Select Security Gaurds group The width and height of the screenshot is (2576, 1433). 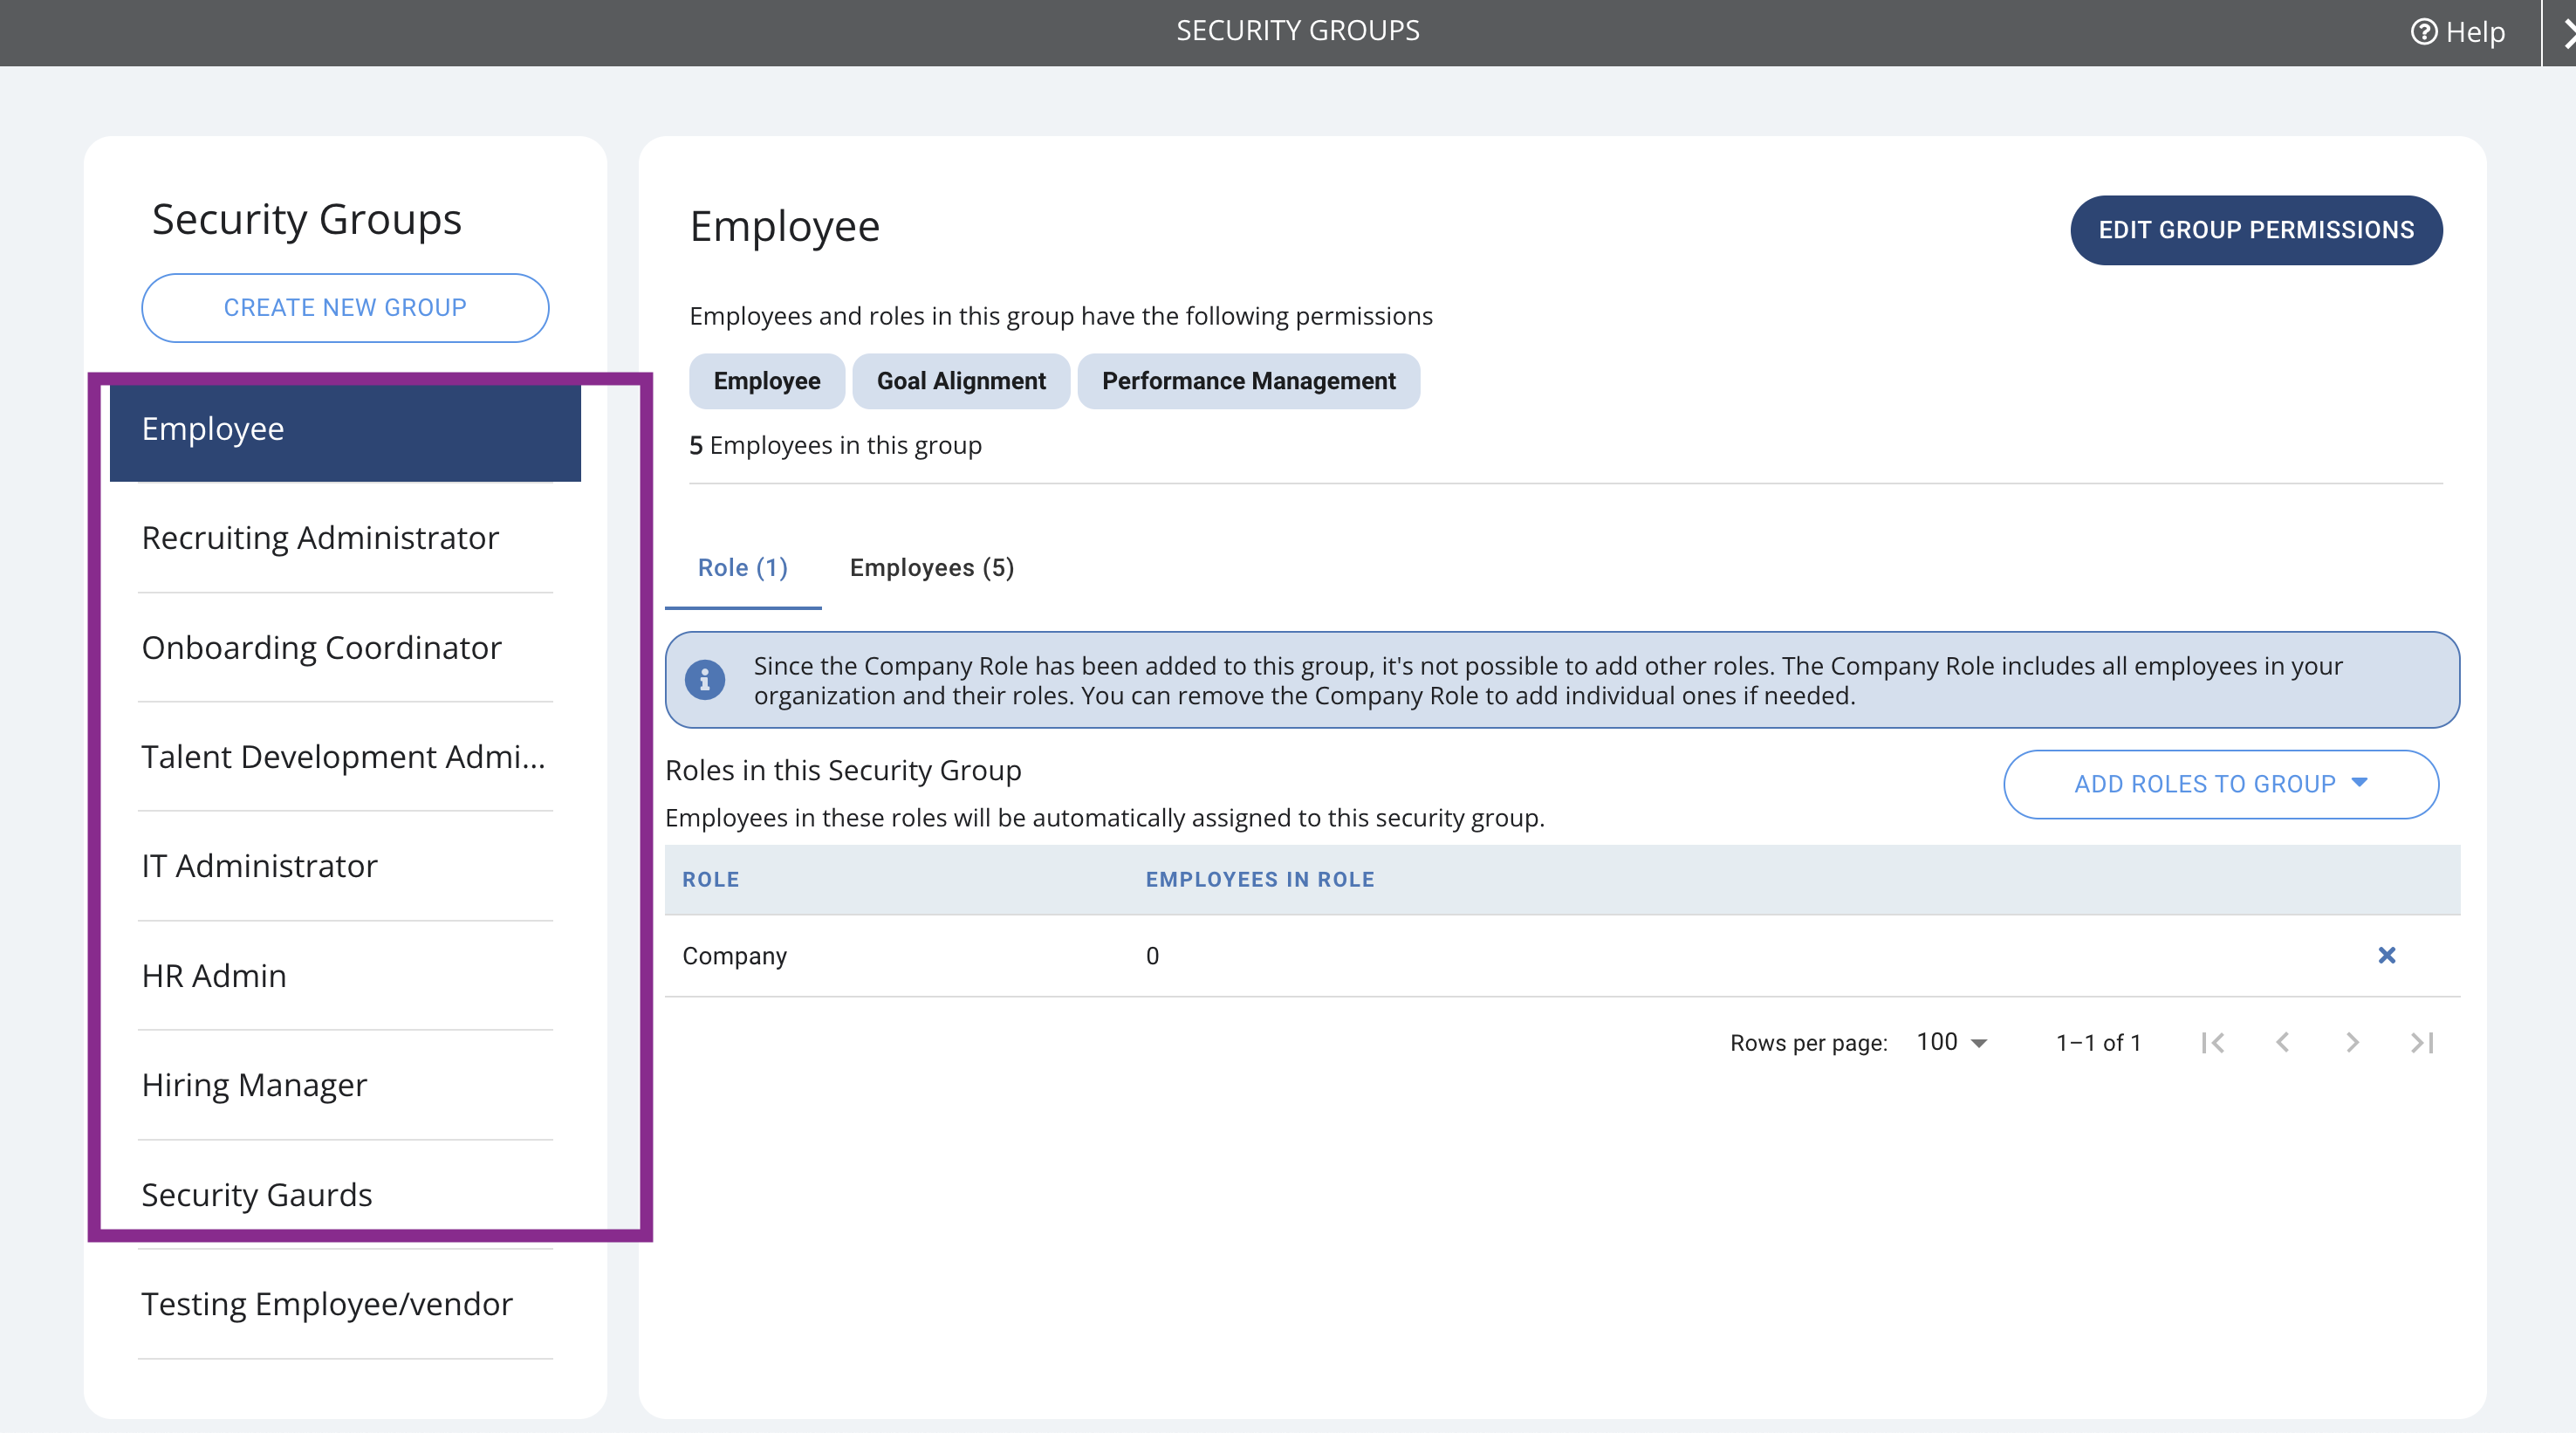click(345, 1195)
